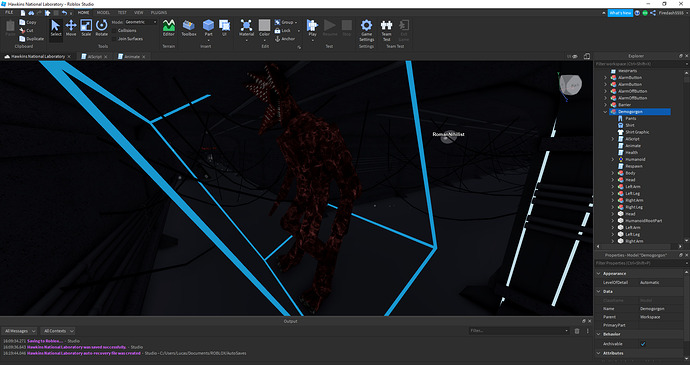
Task: Activate the Scale tool
Action: click(86, 28)
